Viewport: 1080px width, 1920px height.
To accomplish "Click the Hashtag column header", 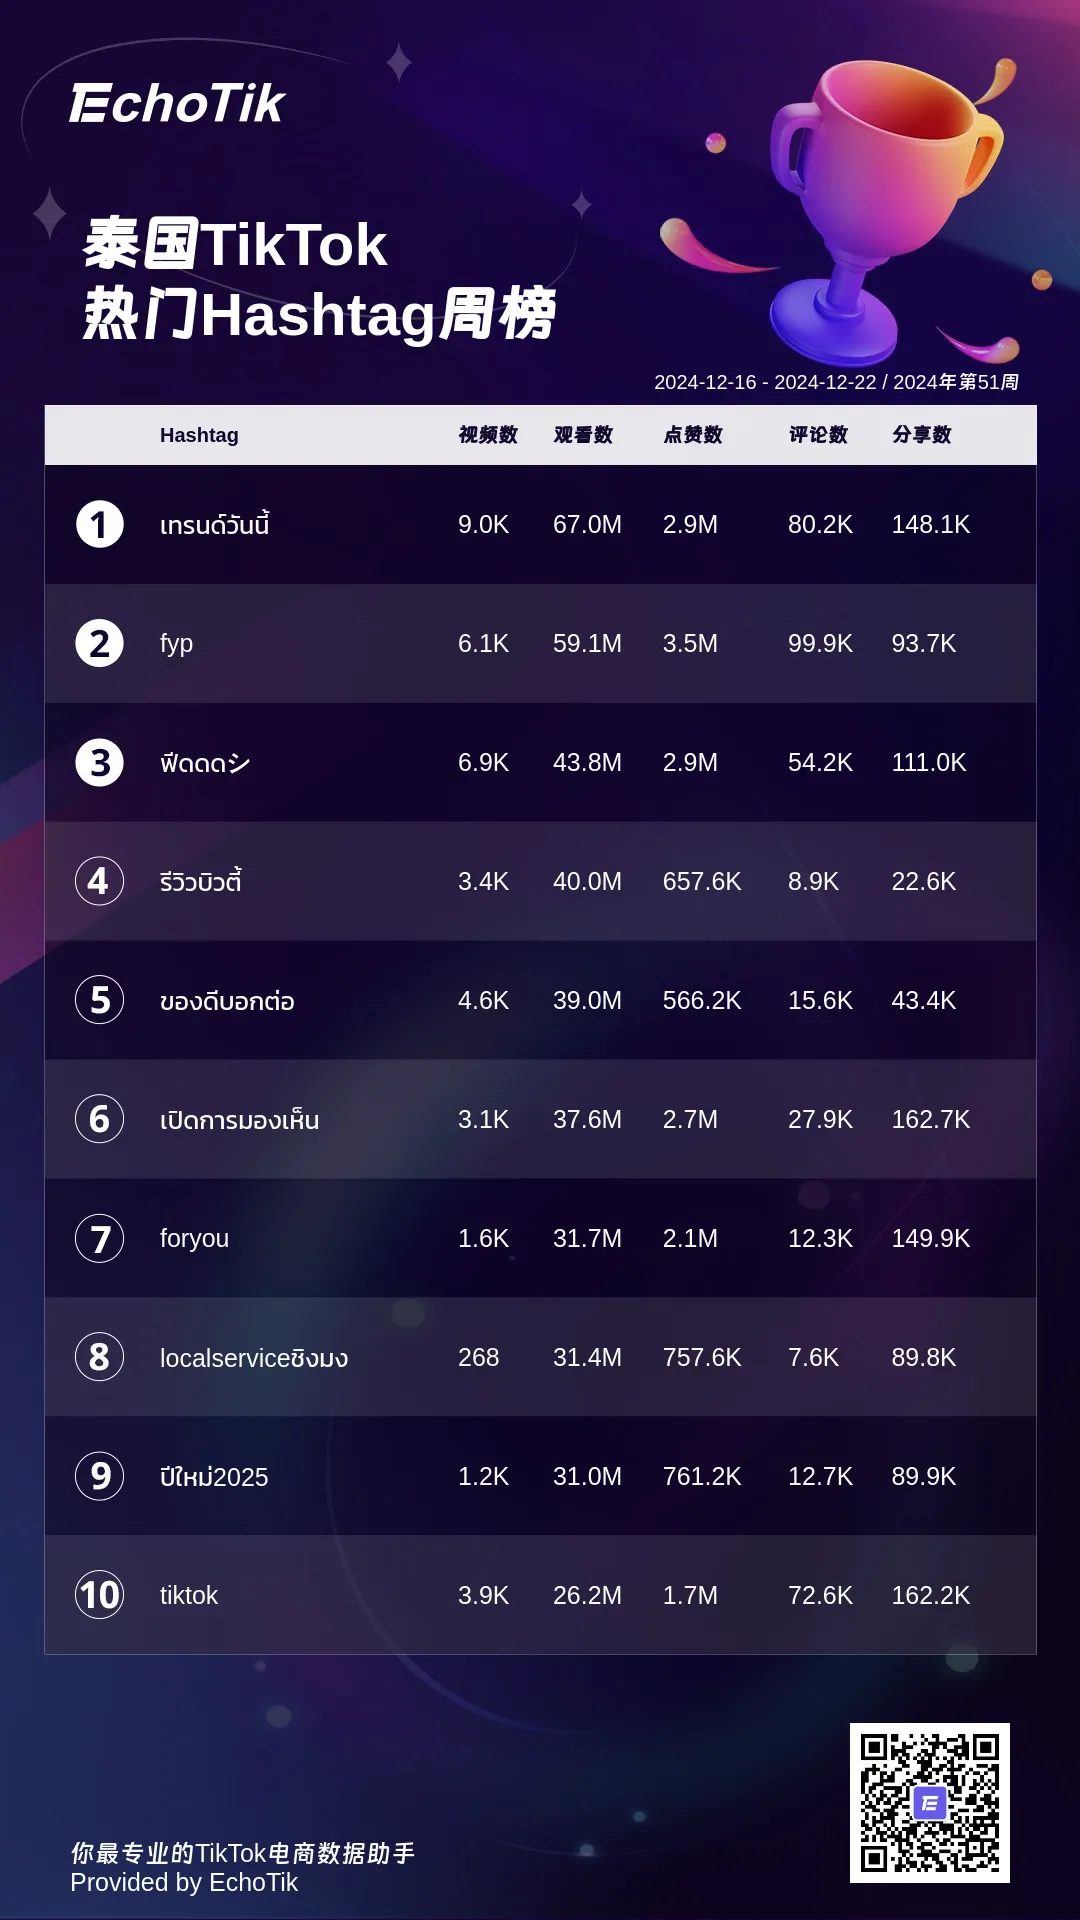I will point(199,435).
